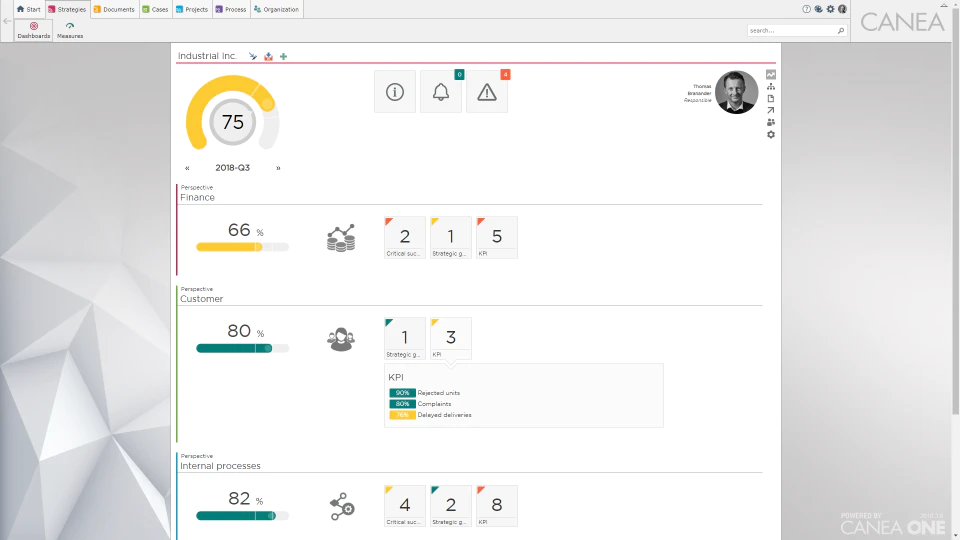Expand Internal processes KPI tile showing 8

(x=497, y=506)
